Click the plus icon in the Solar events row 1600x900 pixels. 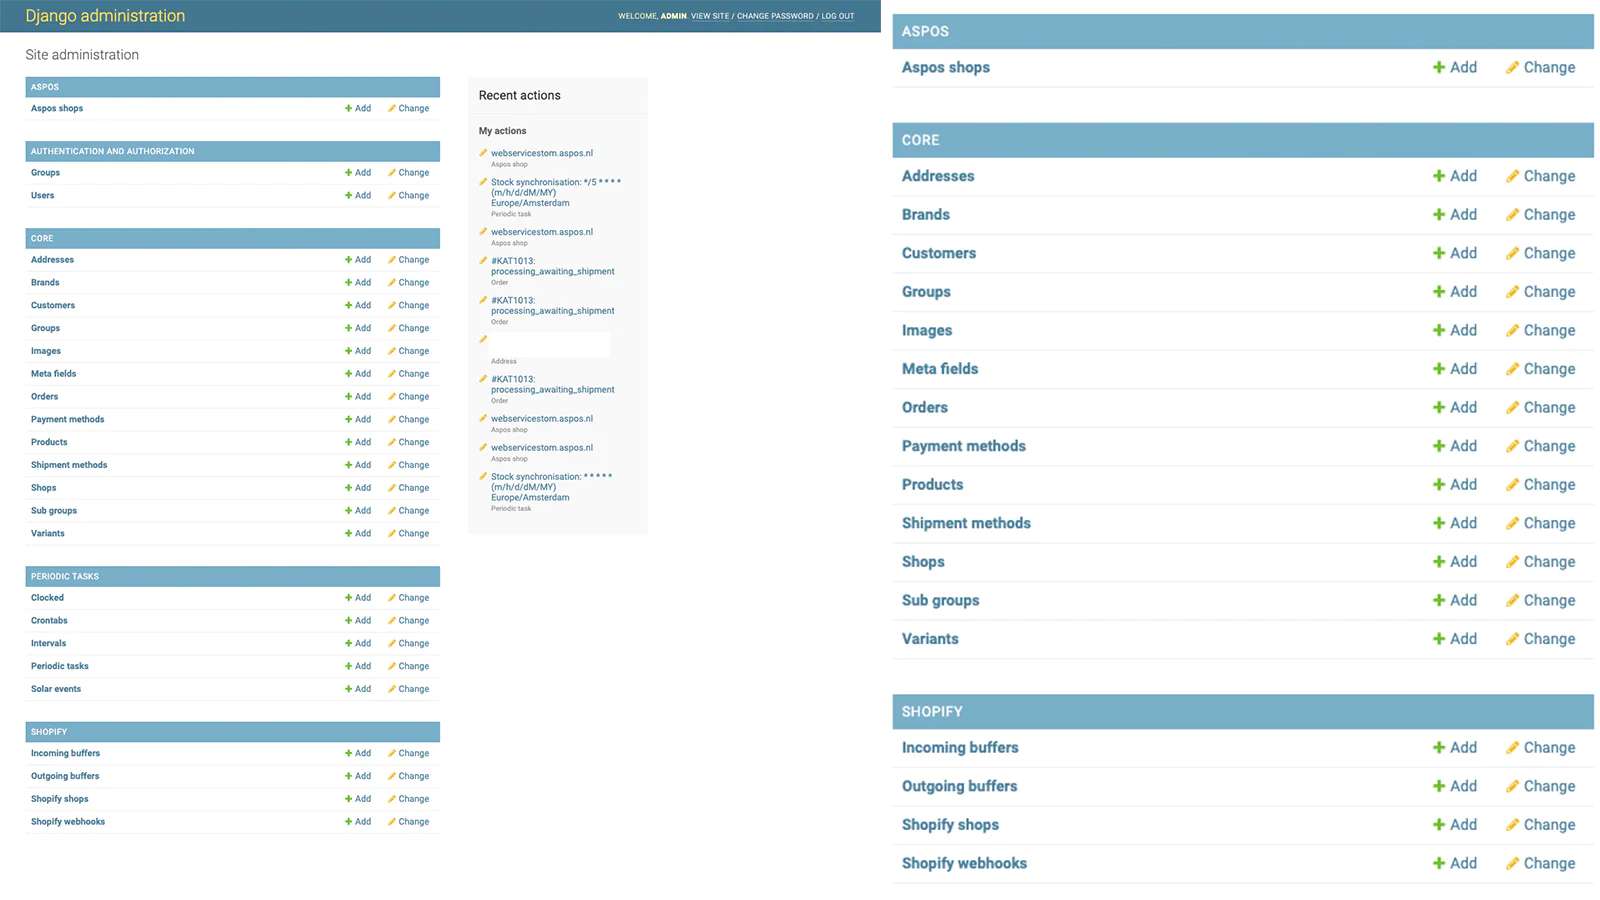tap(348, 689)
